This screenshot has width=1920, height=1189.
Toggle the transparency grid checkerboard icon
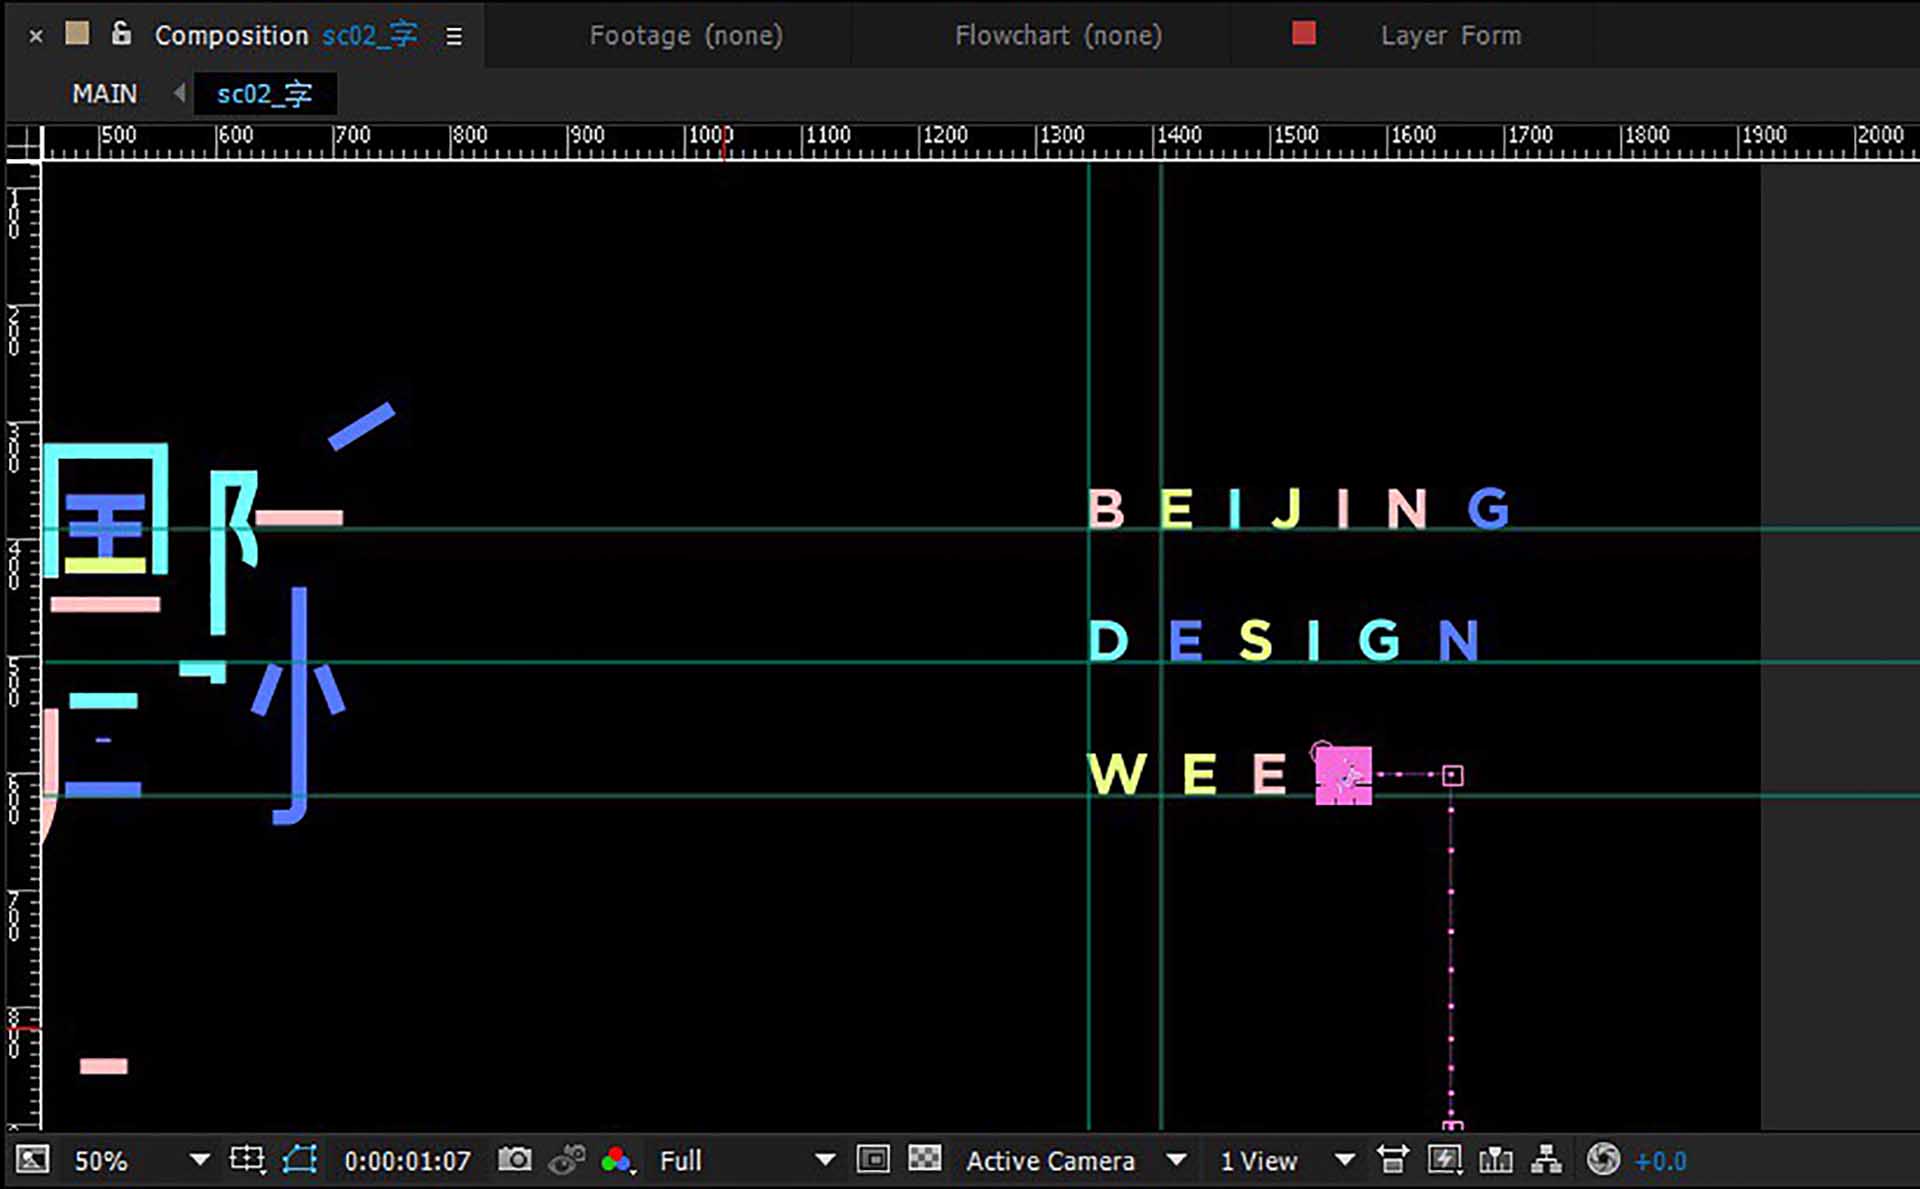(925, 1159)
